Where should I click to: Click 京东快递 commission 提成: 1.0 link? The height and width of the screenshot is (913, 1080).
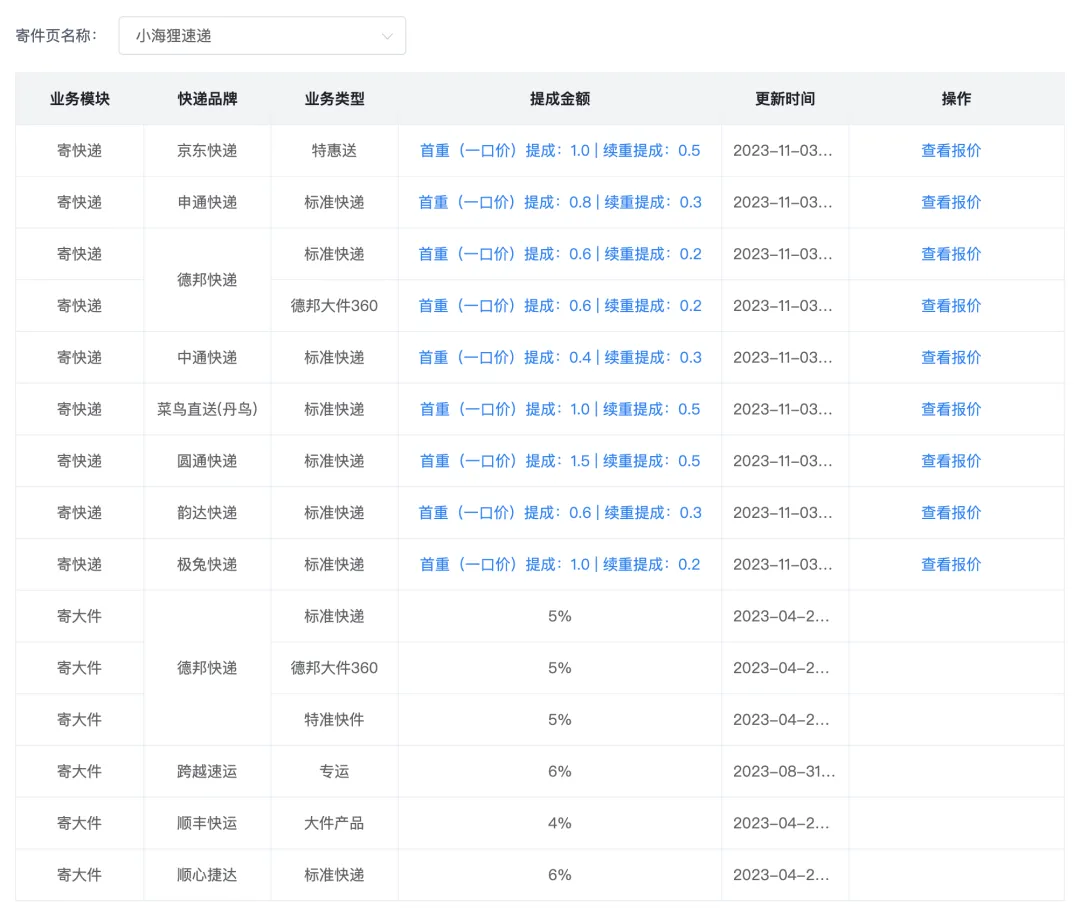coord(560,151)
